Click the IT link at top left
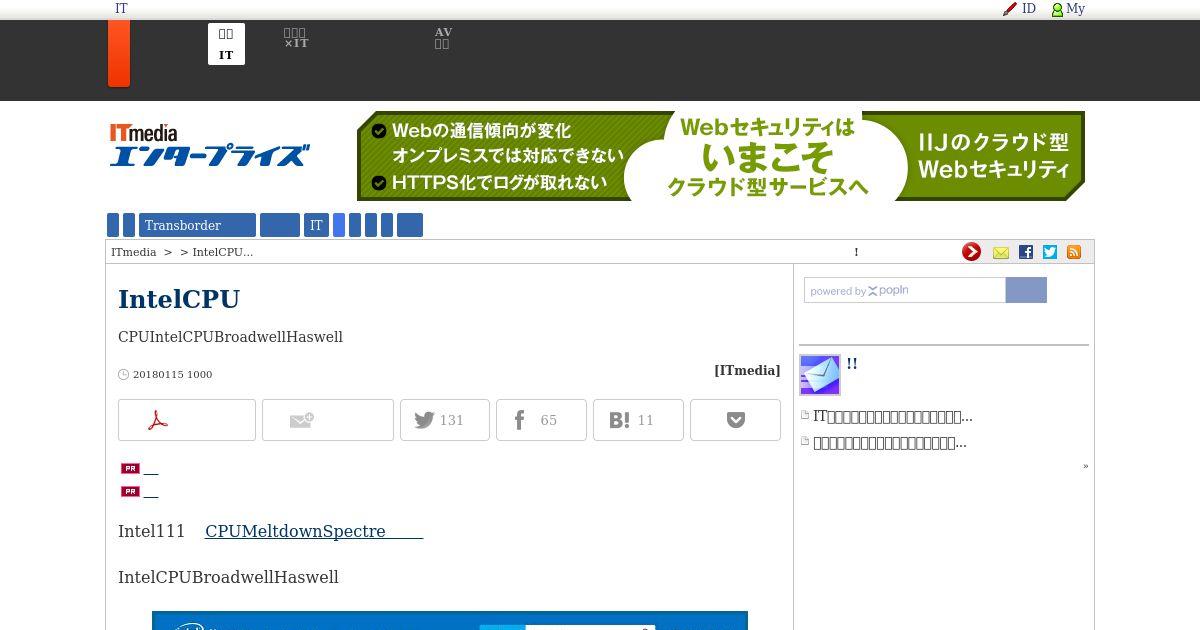The height and width of the screenshot is (630, 1200). [x=121, y=9]
